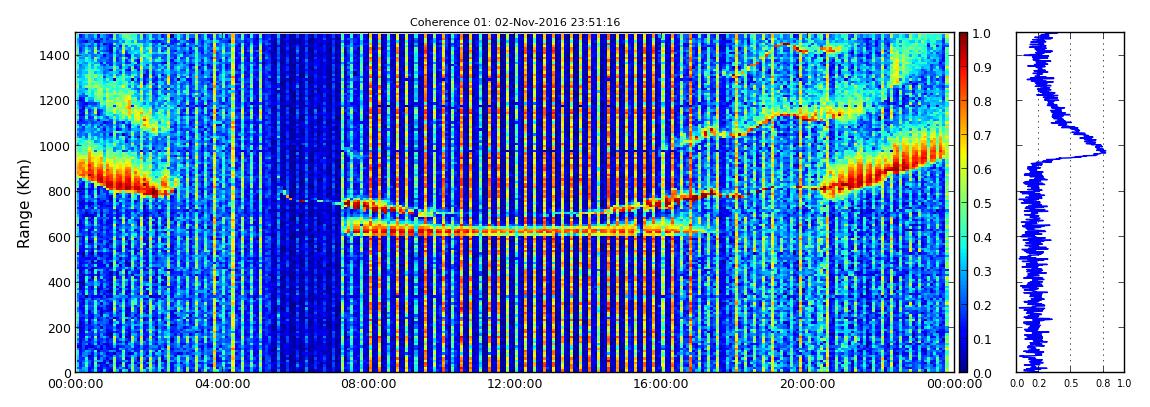
Task: Click the 600 range tick label
Action: click(59, 237)
